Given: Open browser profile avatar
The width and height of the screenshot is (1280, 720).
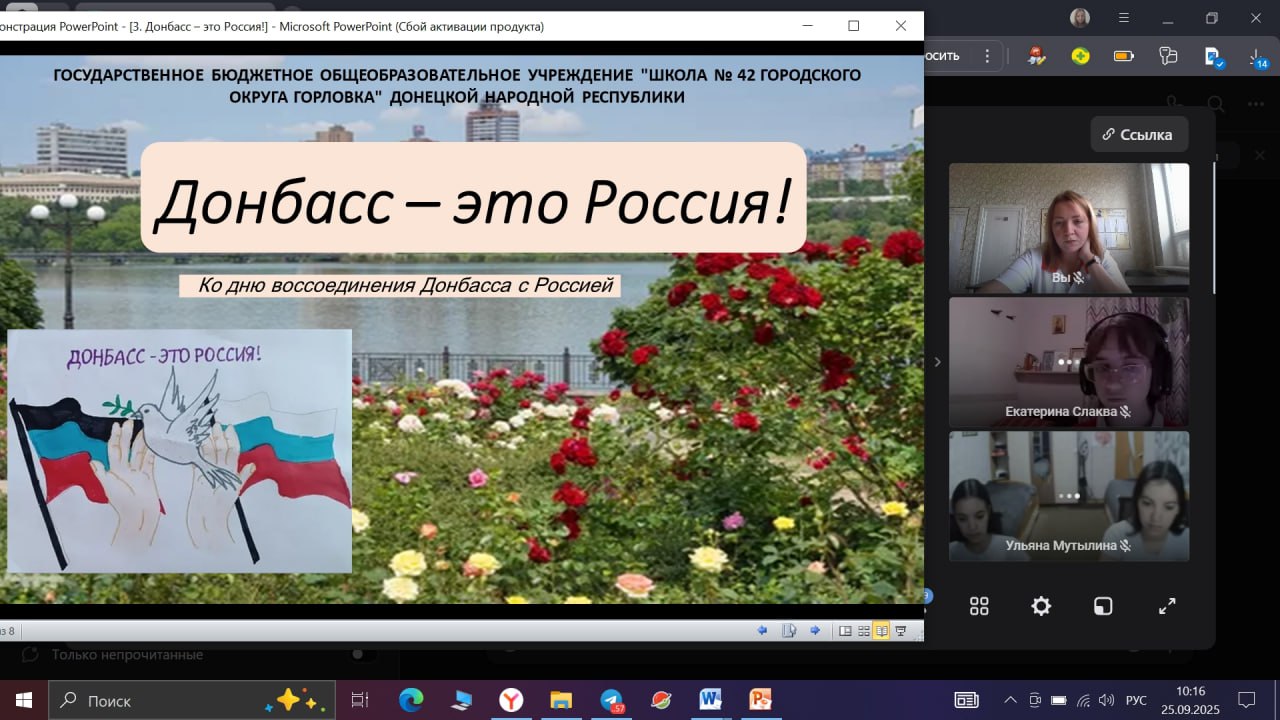Looking at the screenshot, I should (x=1080, y=17).
